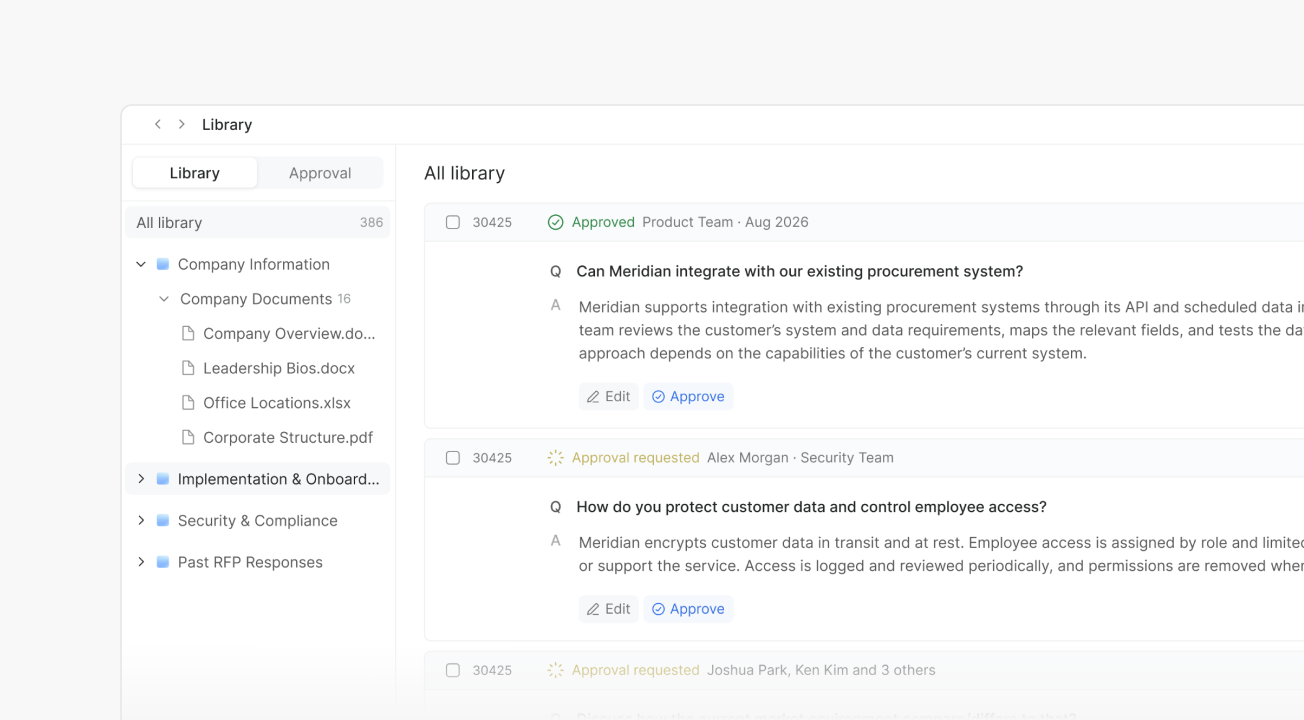Screen dimensions: 1304x720
Task: Click the Approval requested spinner icon for Joshua Park
Action: pyautogui.click(x=556, y=670)
